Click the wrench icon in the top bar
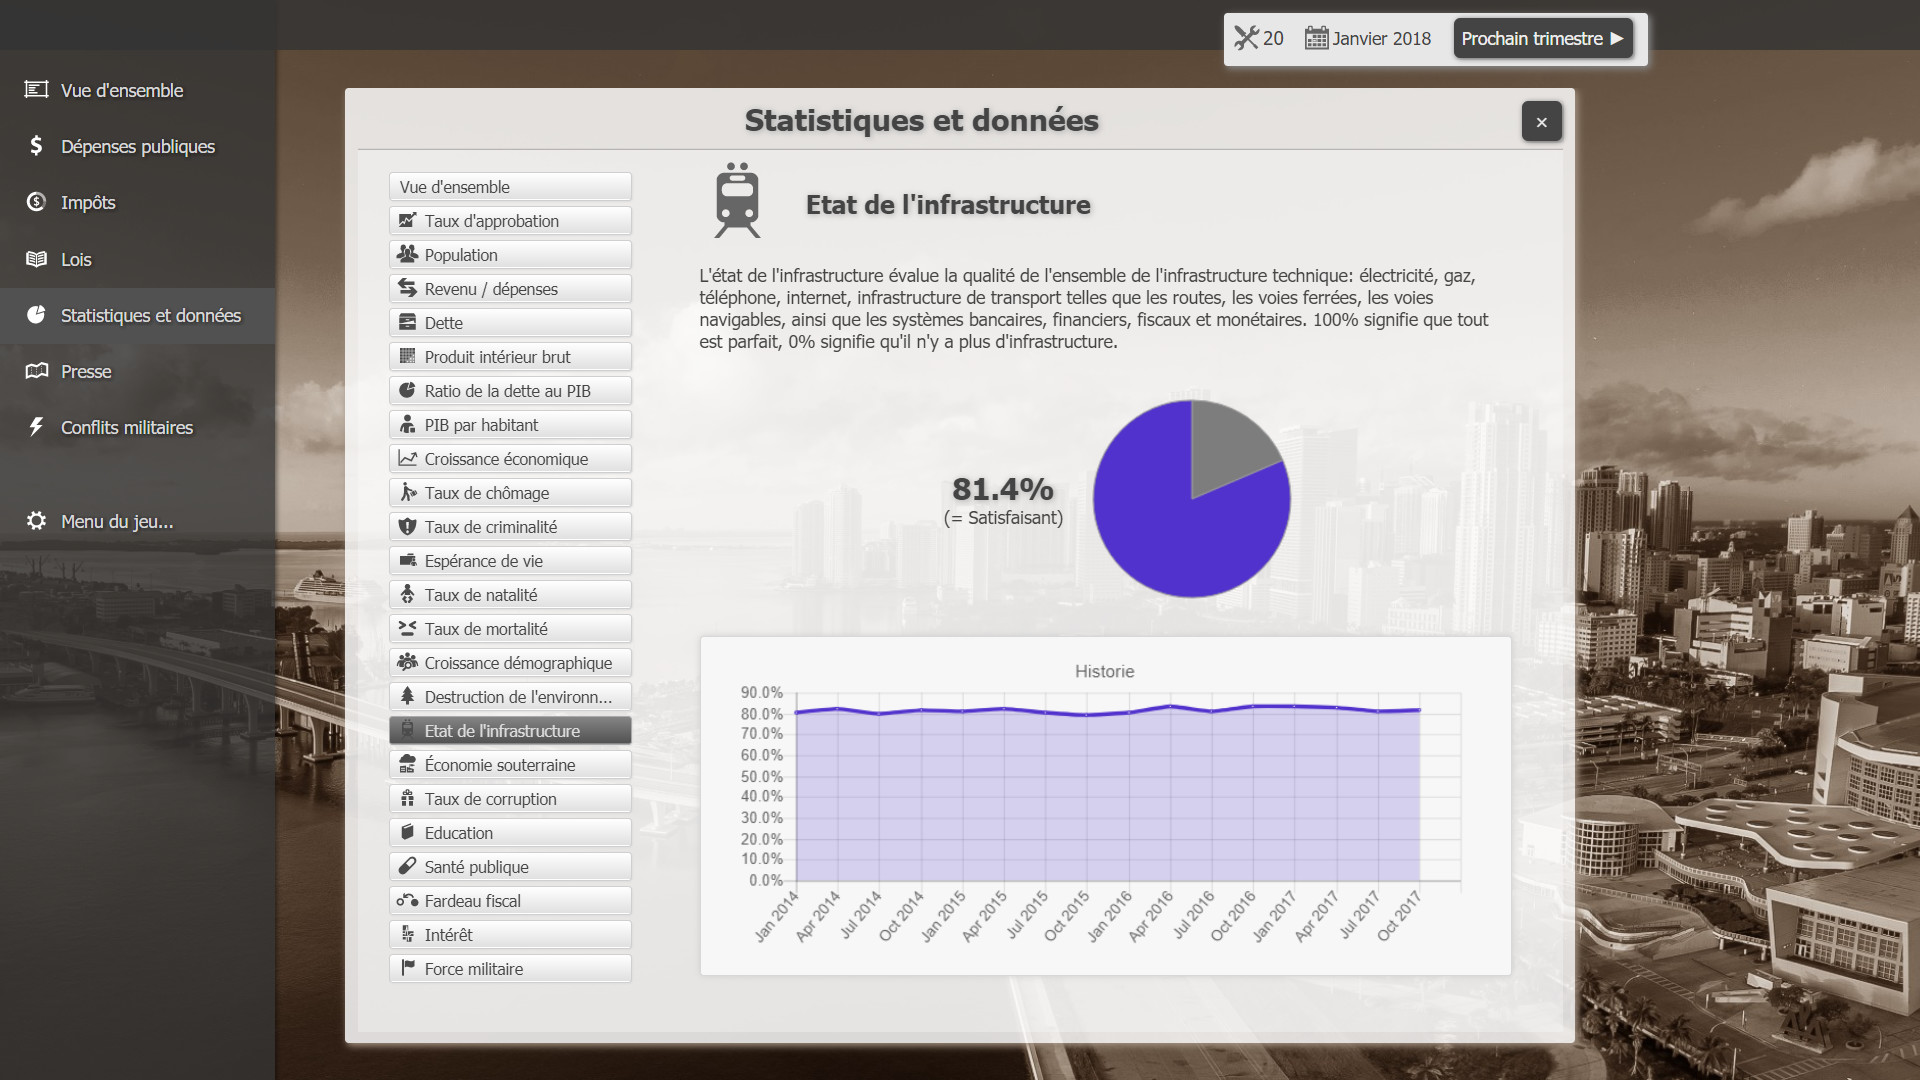This screenshot has height=1080, width=1920. 1247,38
